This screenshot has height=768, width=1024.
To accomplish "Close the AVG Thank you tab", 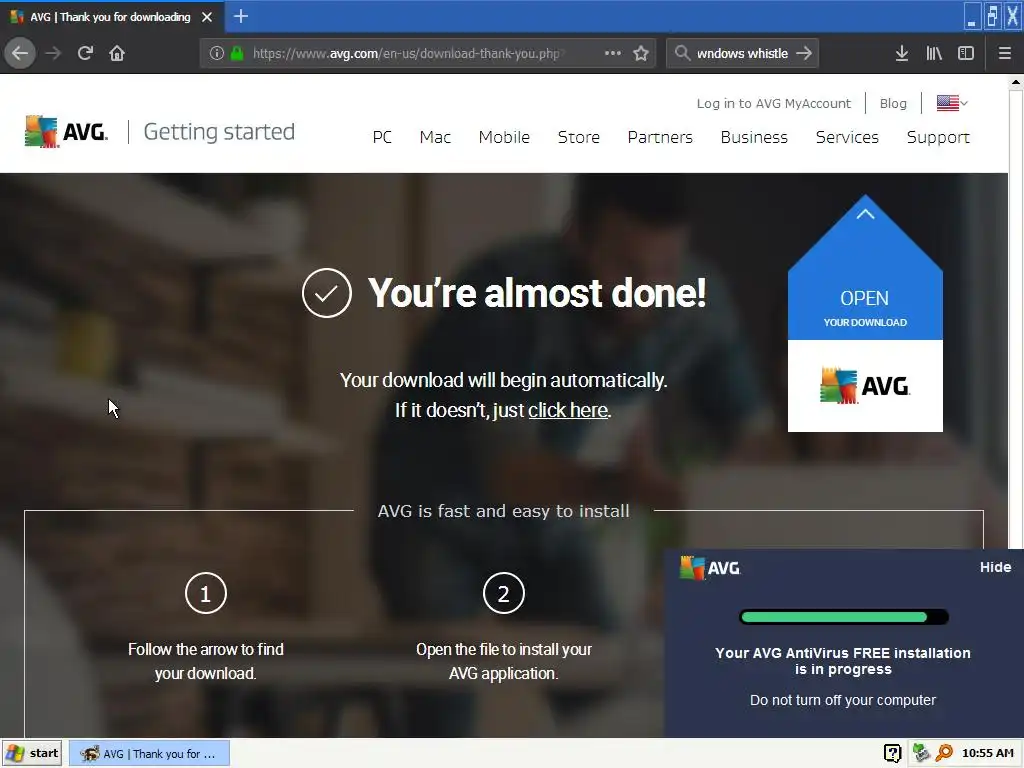I will coord(207,17).
